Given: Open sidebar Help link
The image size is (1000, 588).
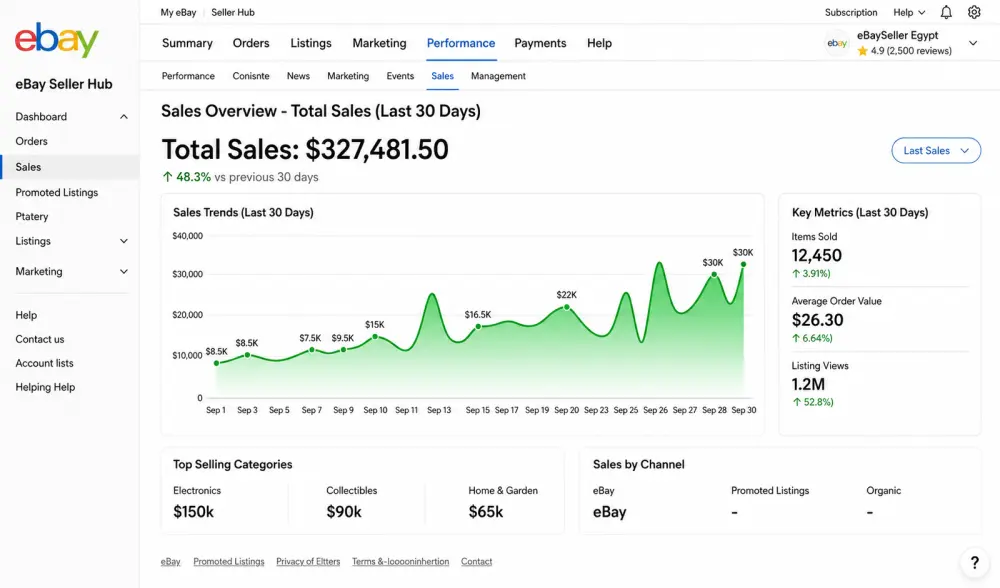Looking at the screenshot, I should point(26,315).
